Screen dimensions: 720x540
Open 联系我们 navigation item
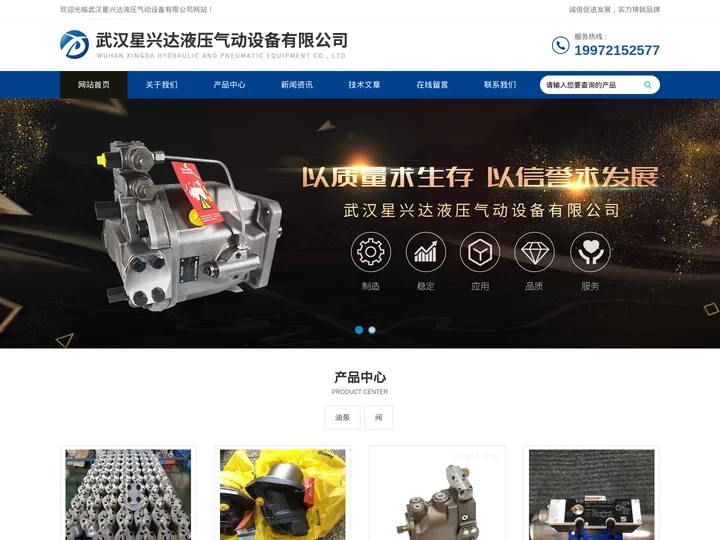pyautogui.click(x=500, y=85)
